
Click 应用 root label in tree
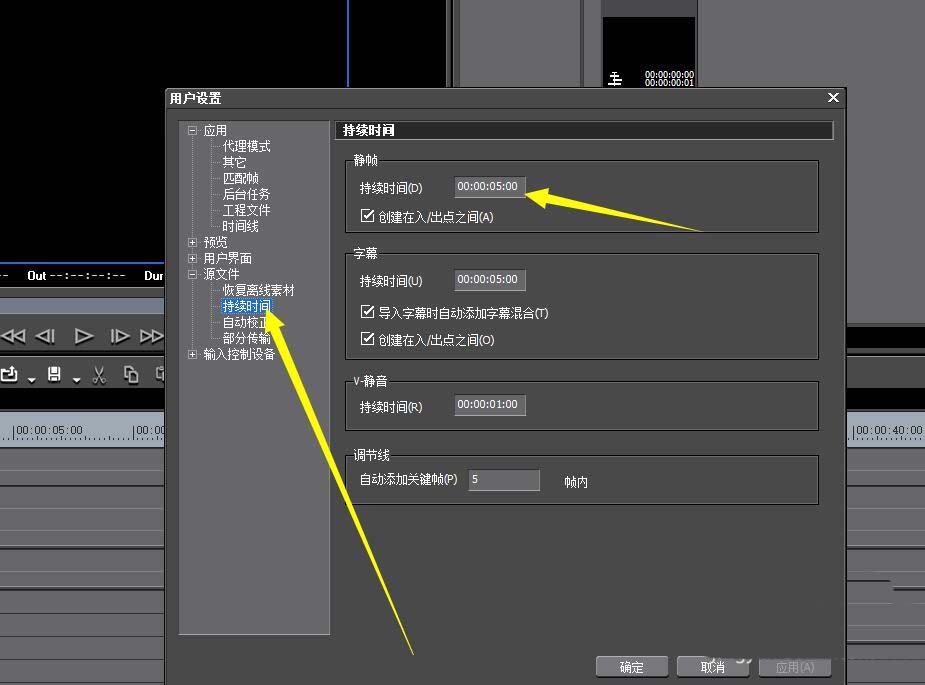pos(215,130)
